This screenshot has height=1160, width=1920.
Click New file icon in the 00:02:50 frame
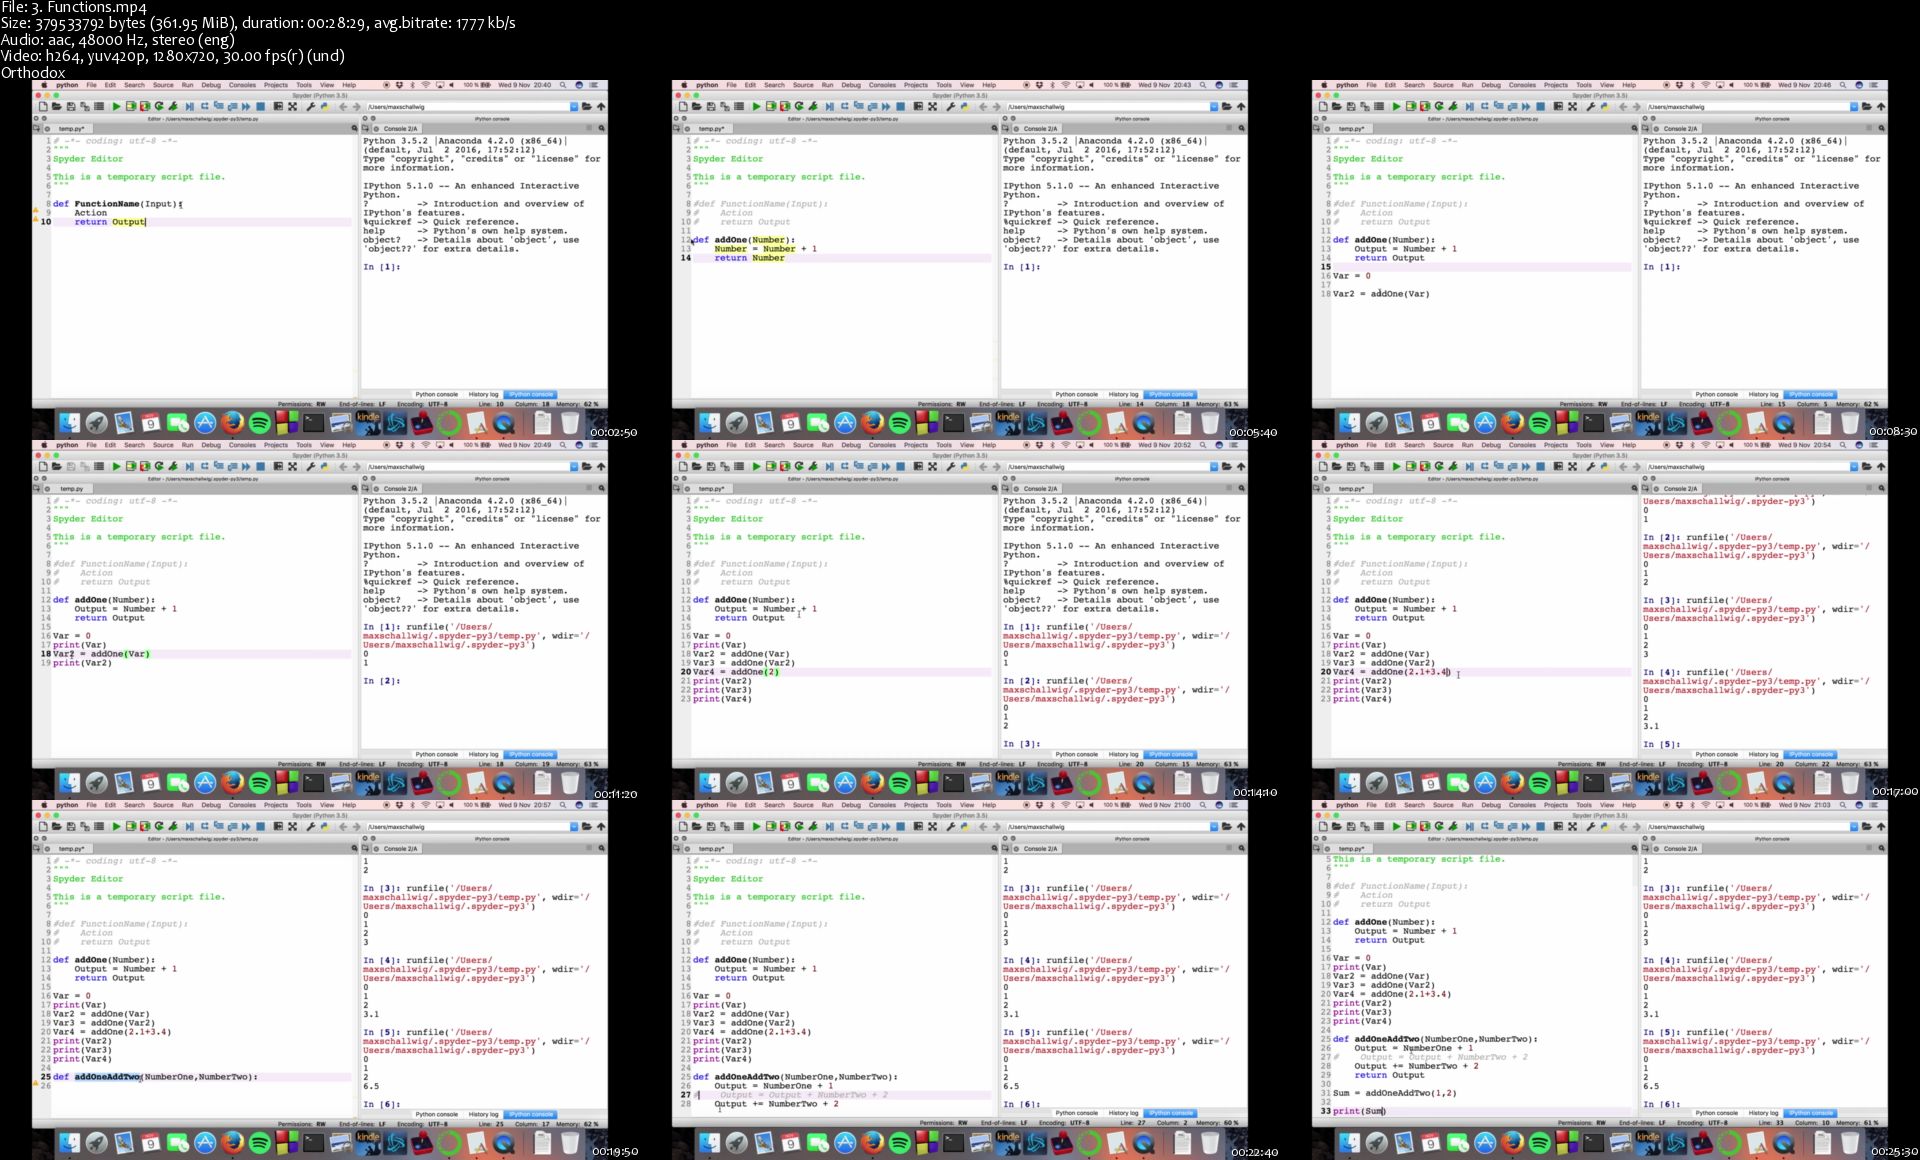pos(43,106)
